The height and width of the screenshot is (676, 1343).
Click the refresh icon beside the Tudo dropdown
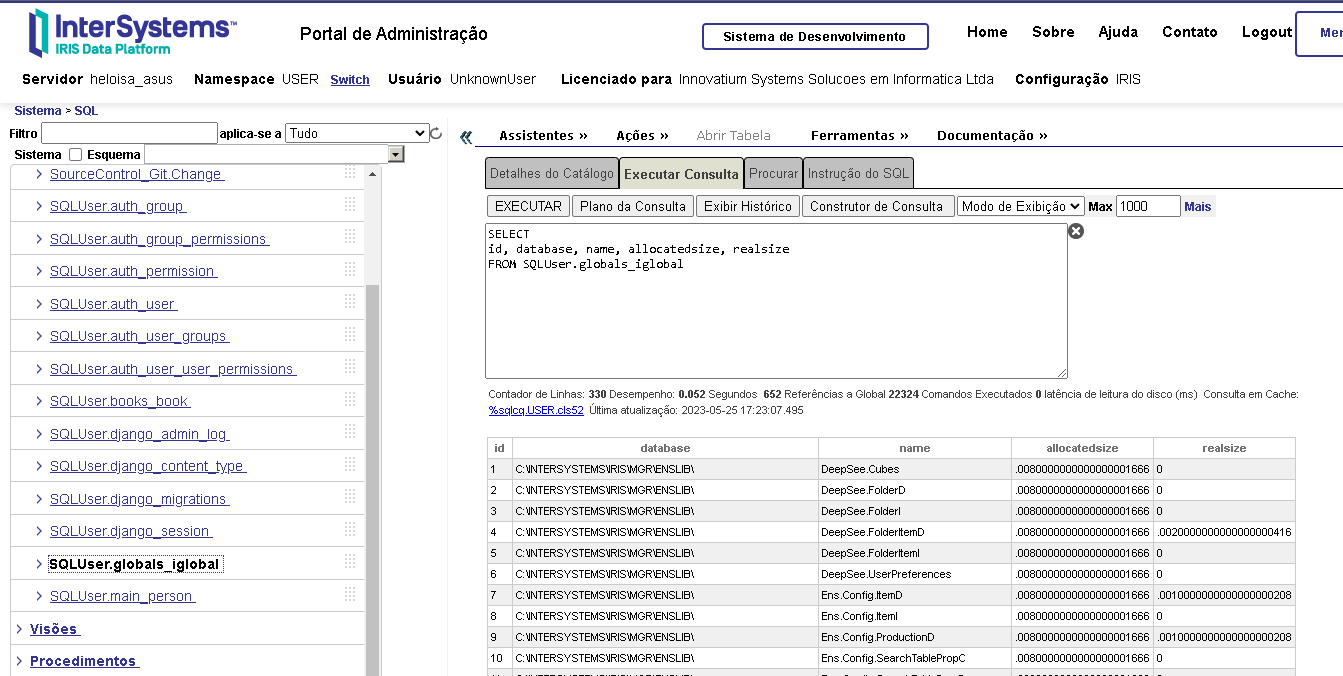[x=436, y=133]
